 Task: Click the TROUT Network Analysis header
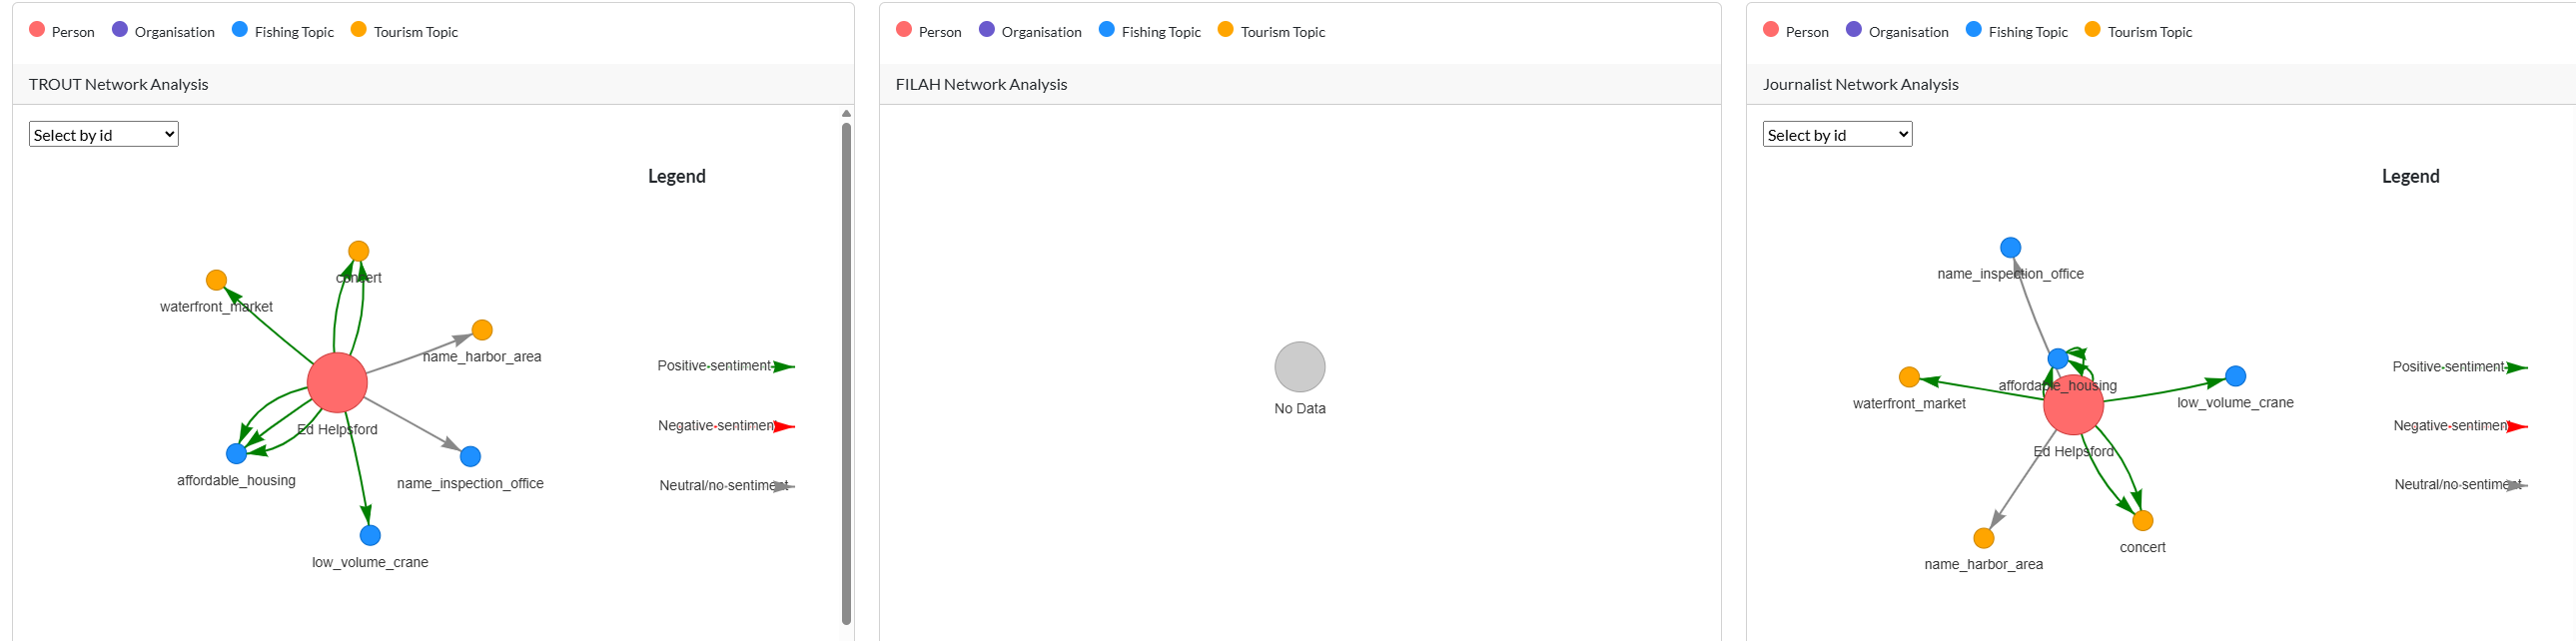point(118,85)
